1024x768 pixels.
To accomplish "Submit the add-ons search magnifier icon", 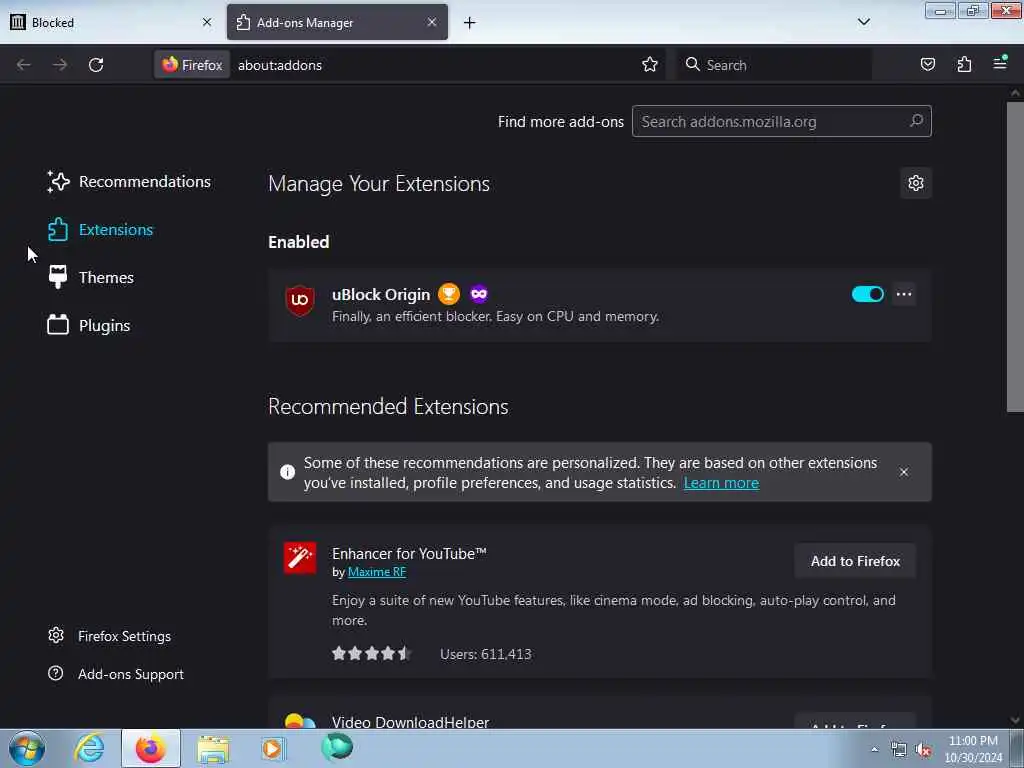I will click(916, 121).
